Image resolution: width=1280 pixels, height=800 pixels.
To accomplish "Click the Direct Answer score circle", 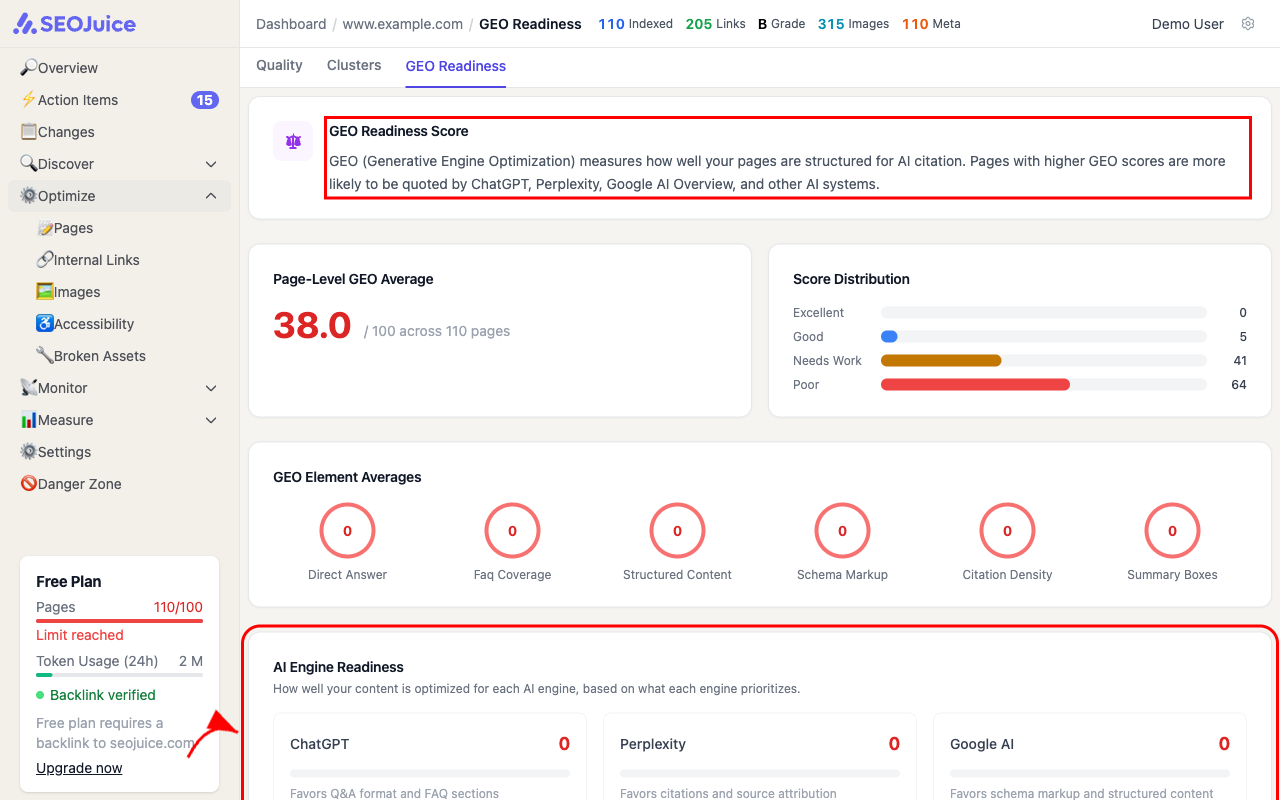I will tap(347, 531).
